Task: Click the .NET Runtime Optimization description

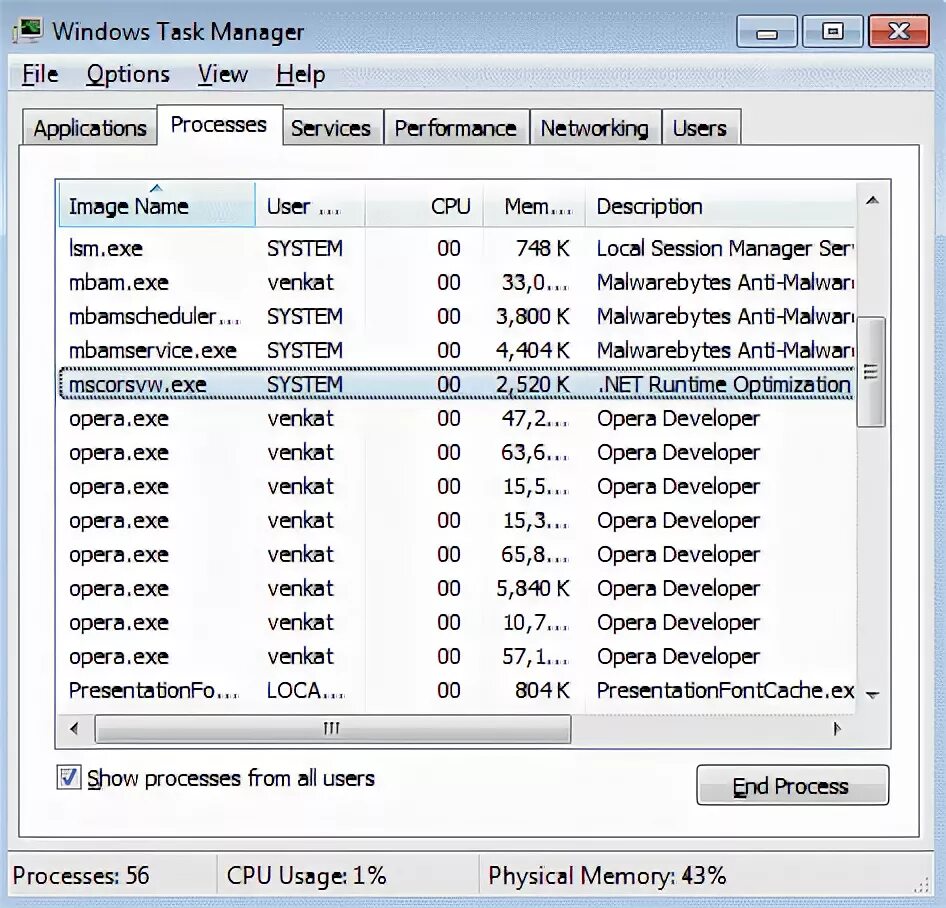Action: 725,384
